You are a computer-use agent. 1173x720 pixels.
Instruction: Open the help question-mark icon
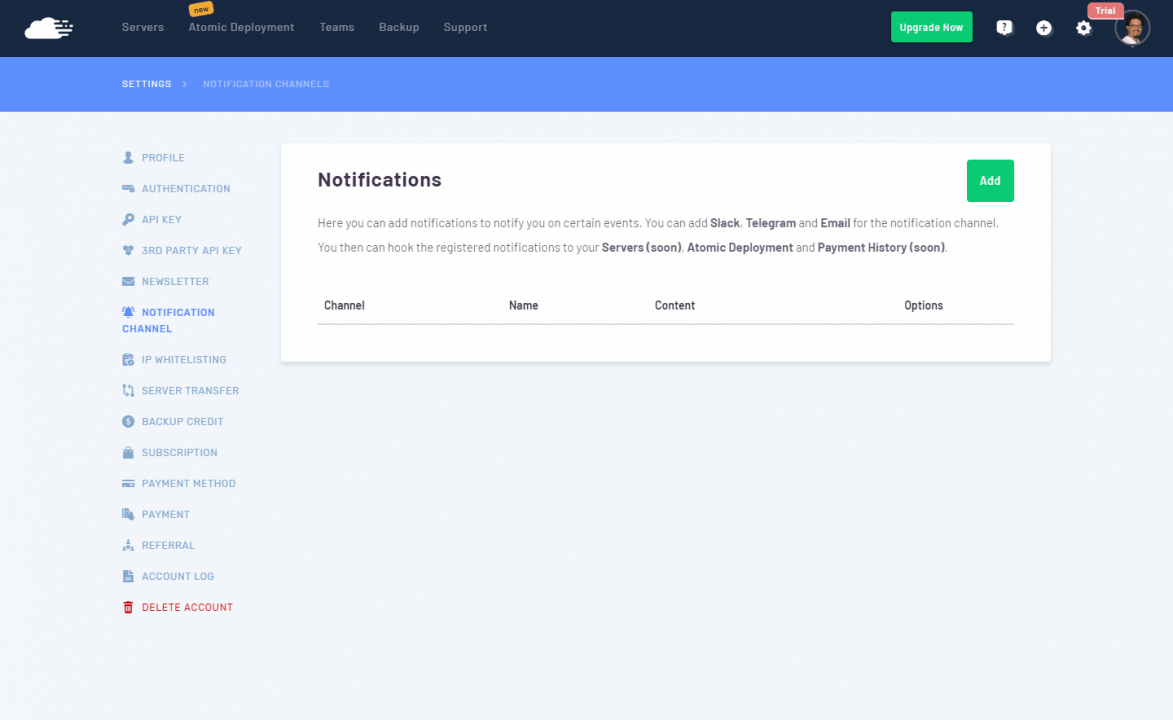1004,27
